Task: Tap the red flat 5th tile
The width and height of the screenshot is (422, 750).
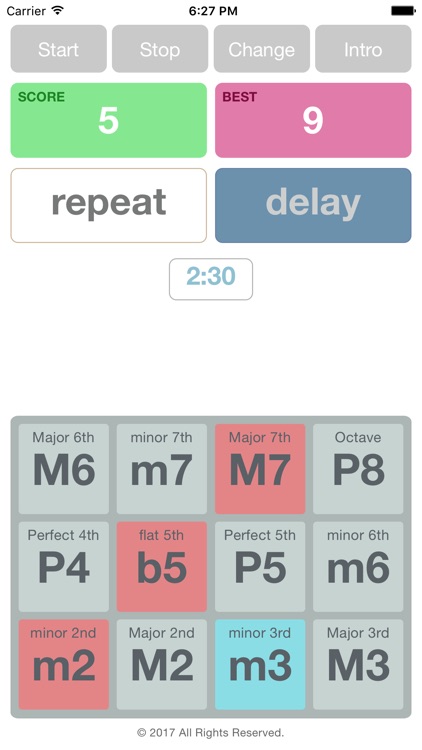Action: (162, 567)
